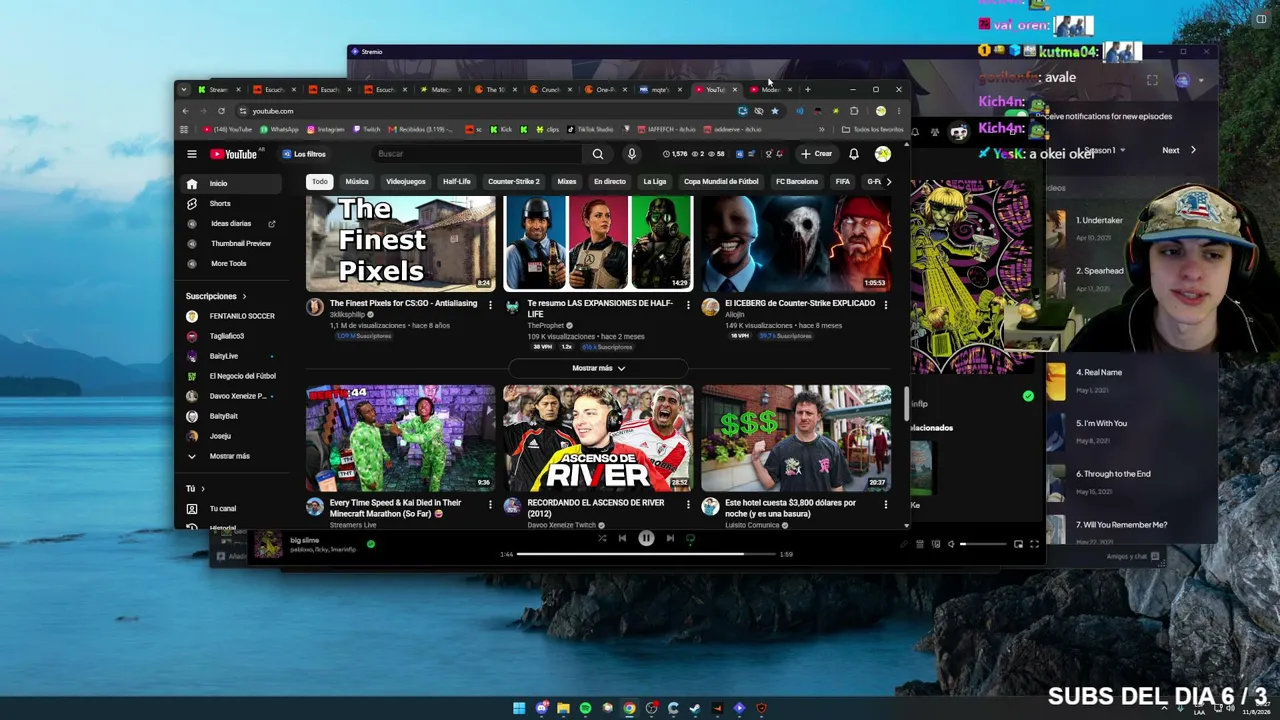Toggle Spotify shuffle
Screen dimensions: 1280x720
pos(602,538)
